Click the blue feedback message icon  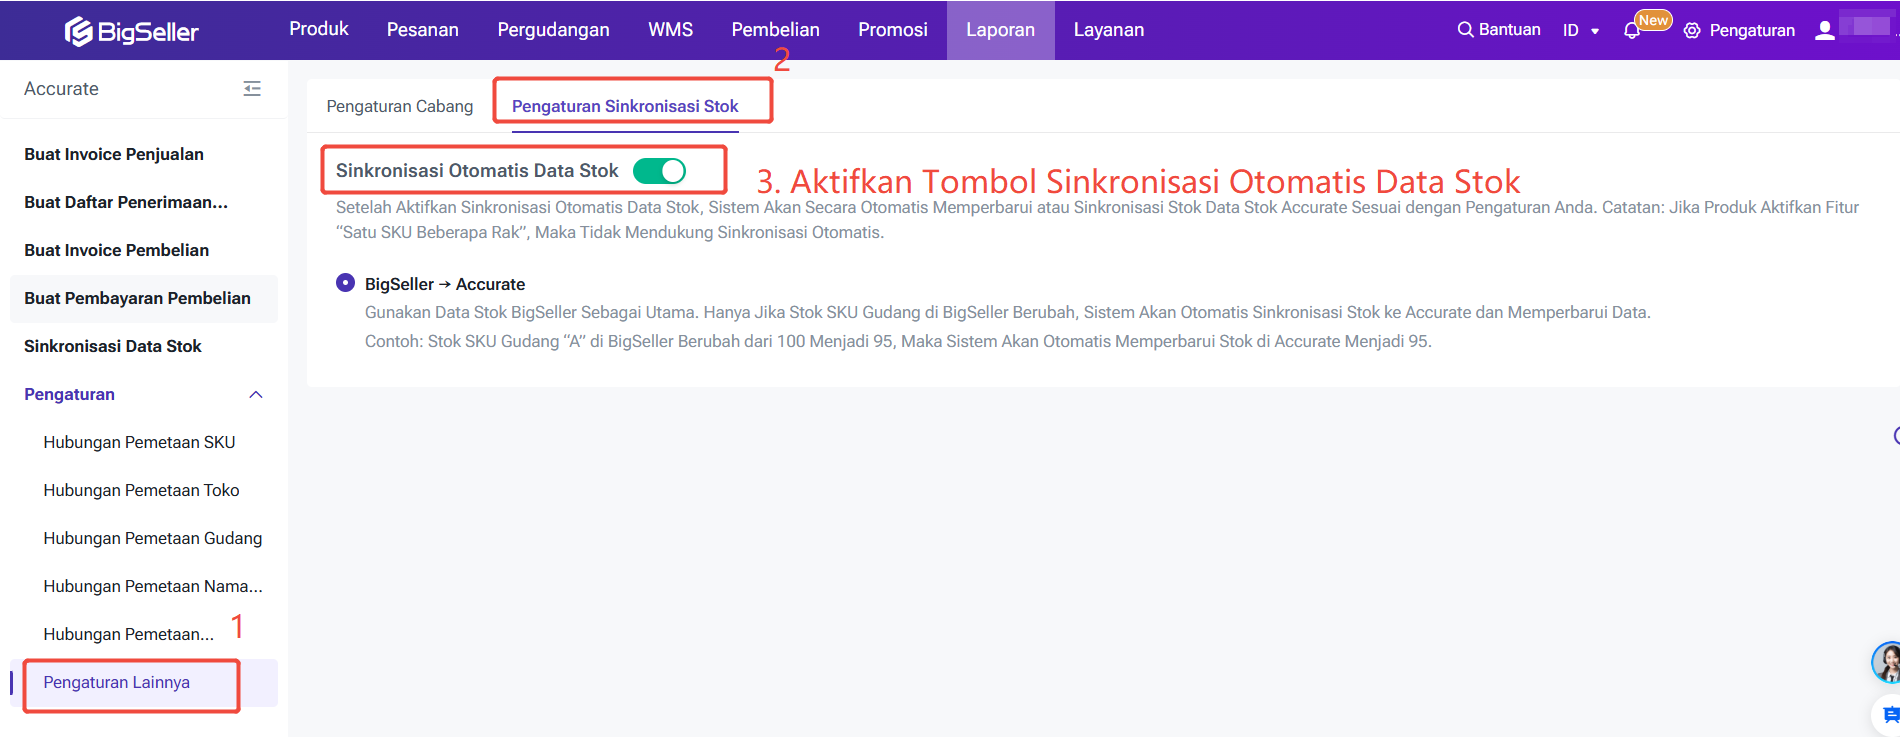tap(1889, 714)
